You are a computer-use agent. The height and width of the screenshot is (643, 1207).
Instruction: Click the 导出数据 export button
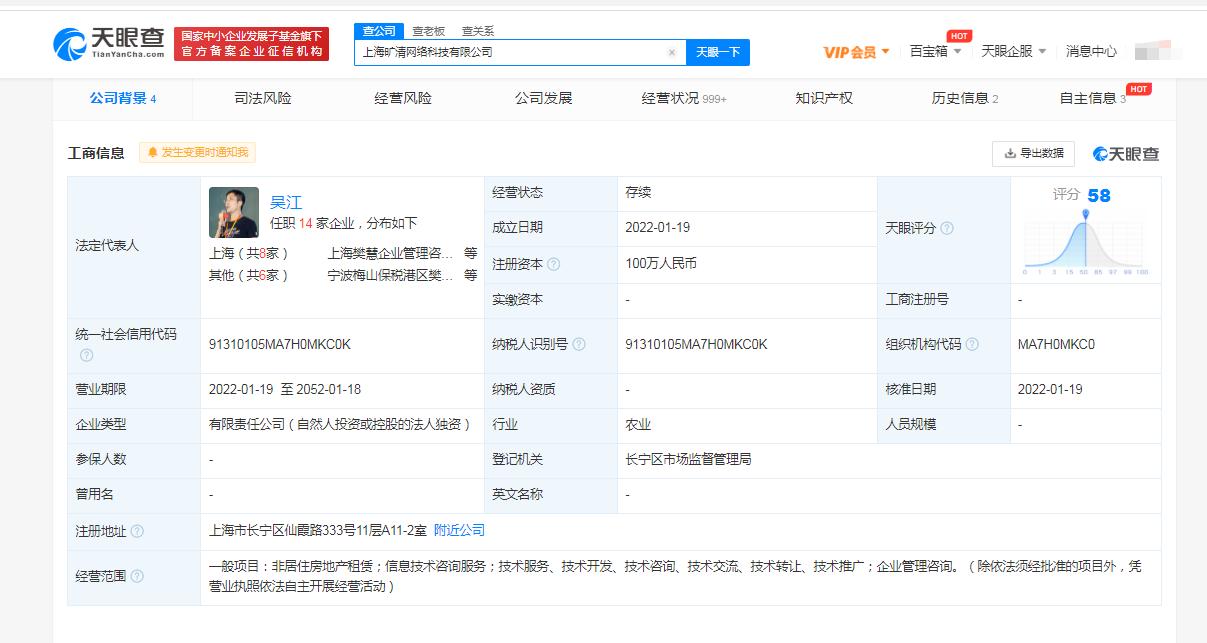pos(1033,153)
